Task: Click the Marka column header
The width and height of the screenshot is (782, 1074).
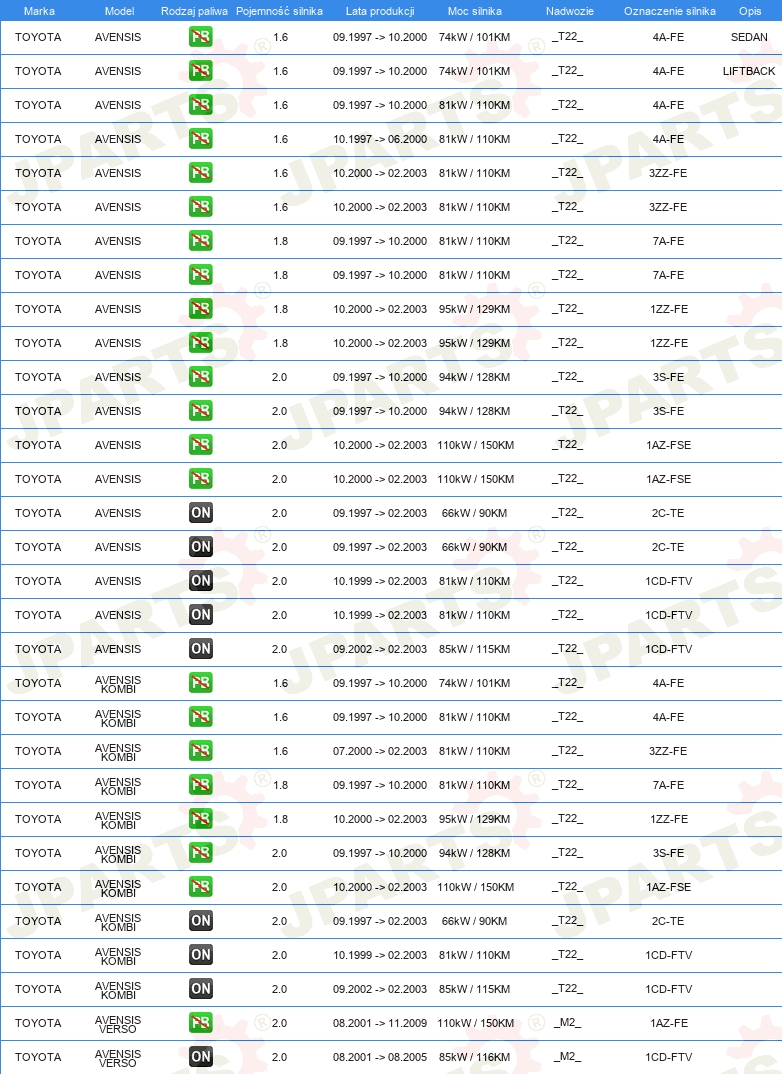Action: (x=39, y=11)
